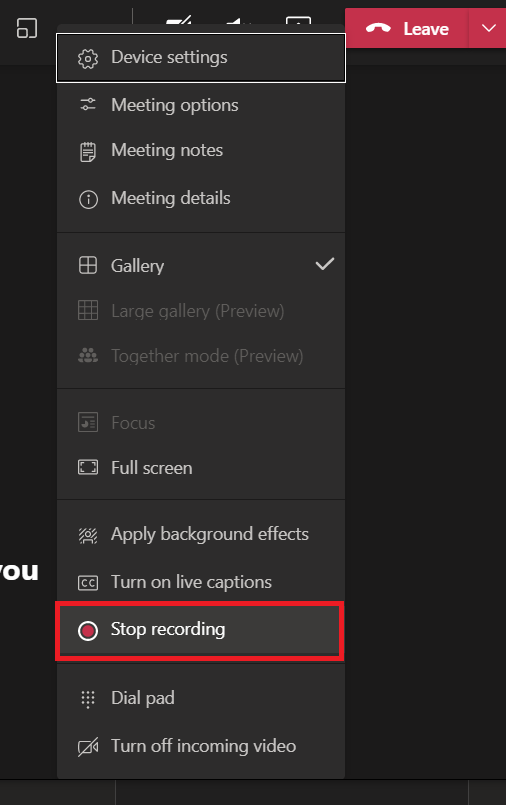Image resolution: width=506 pixels, height=805 pixels.
Task: Click the Meeting options sliders icon
Action: point(88,105)
